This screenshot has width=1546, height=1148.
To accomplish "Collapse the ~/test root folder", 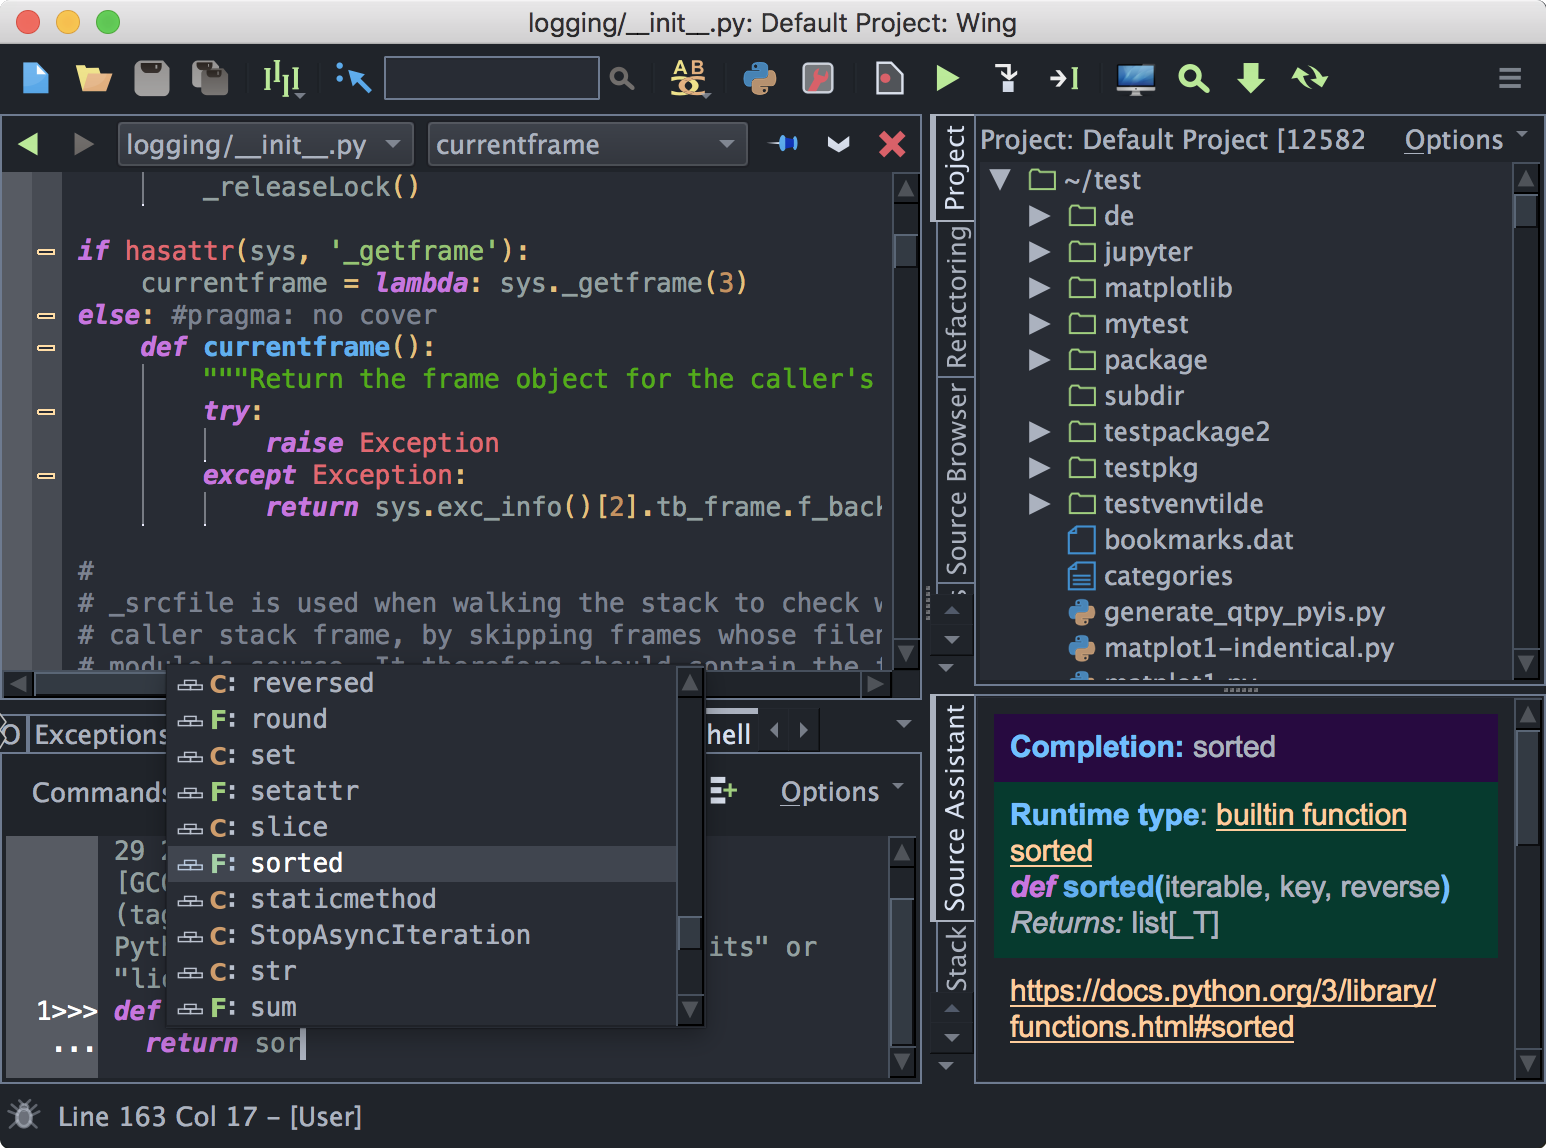I will click(x=1000, y=180).
